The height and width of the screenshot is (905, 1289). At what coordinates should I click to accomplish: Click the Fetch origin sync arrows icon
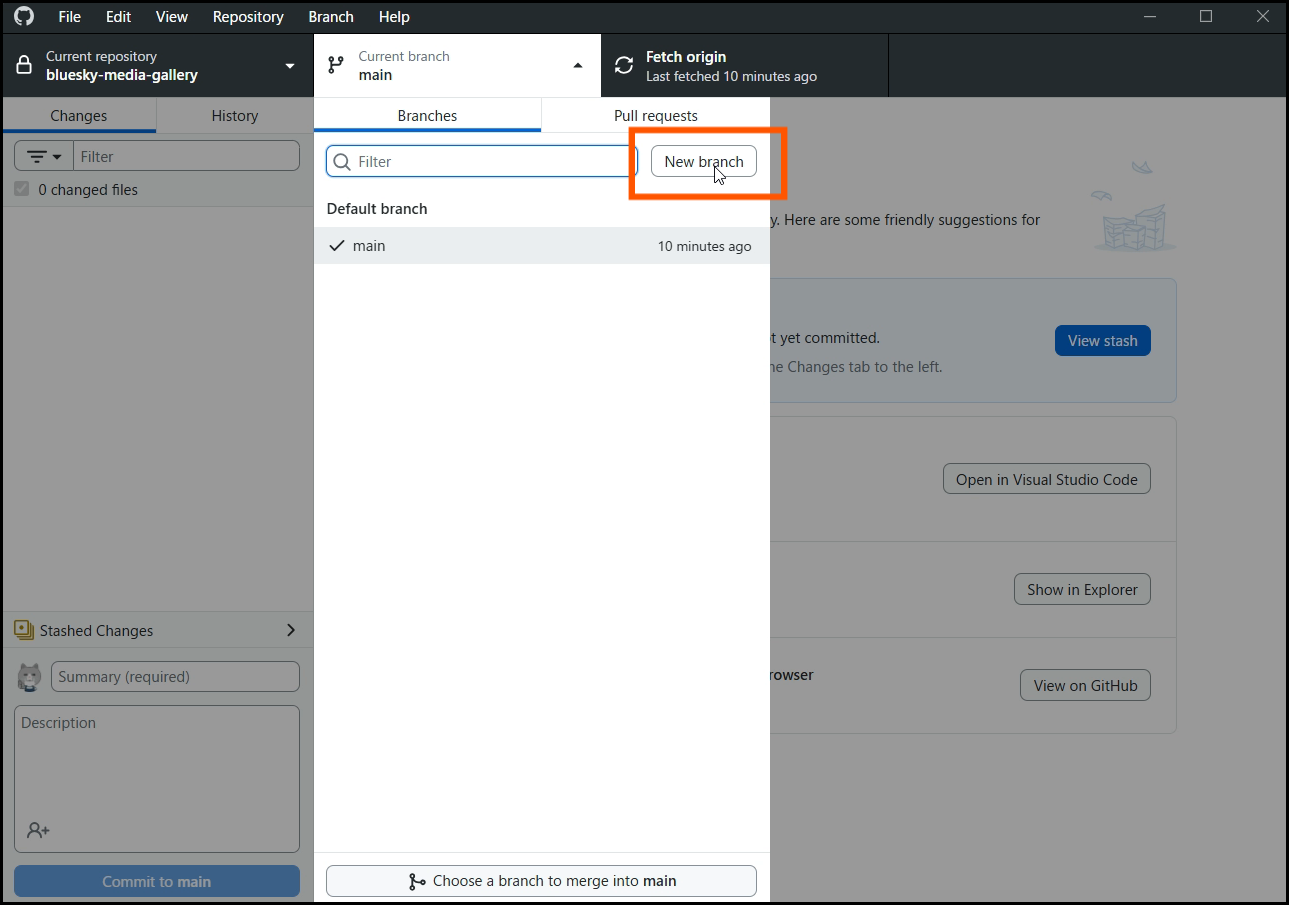click(x=624, y=66)
